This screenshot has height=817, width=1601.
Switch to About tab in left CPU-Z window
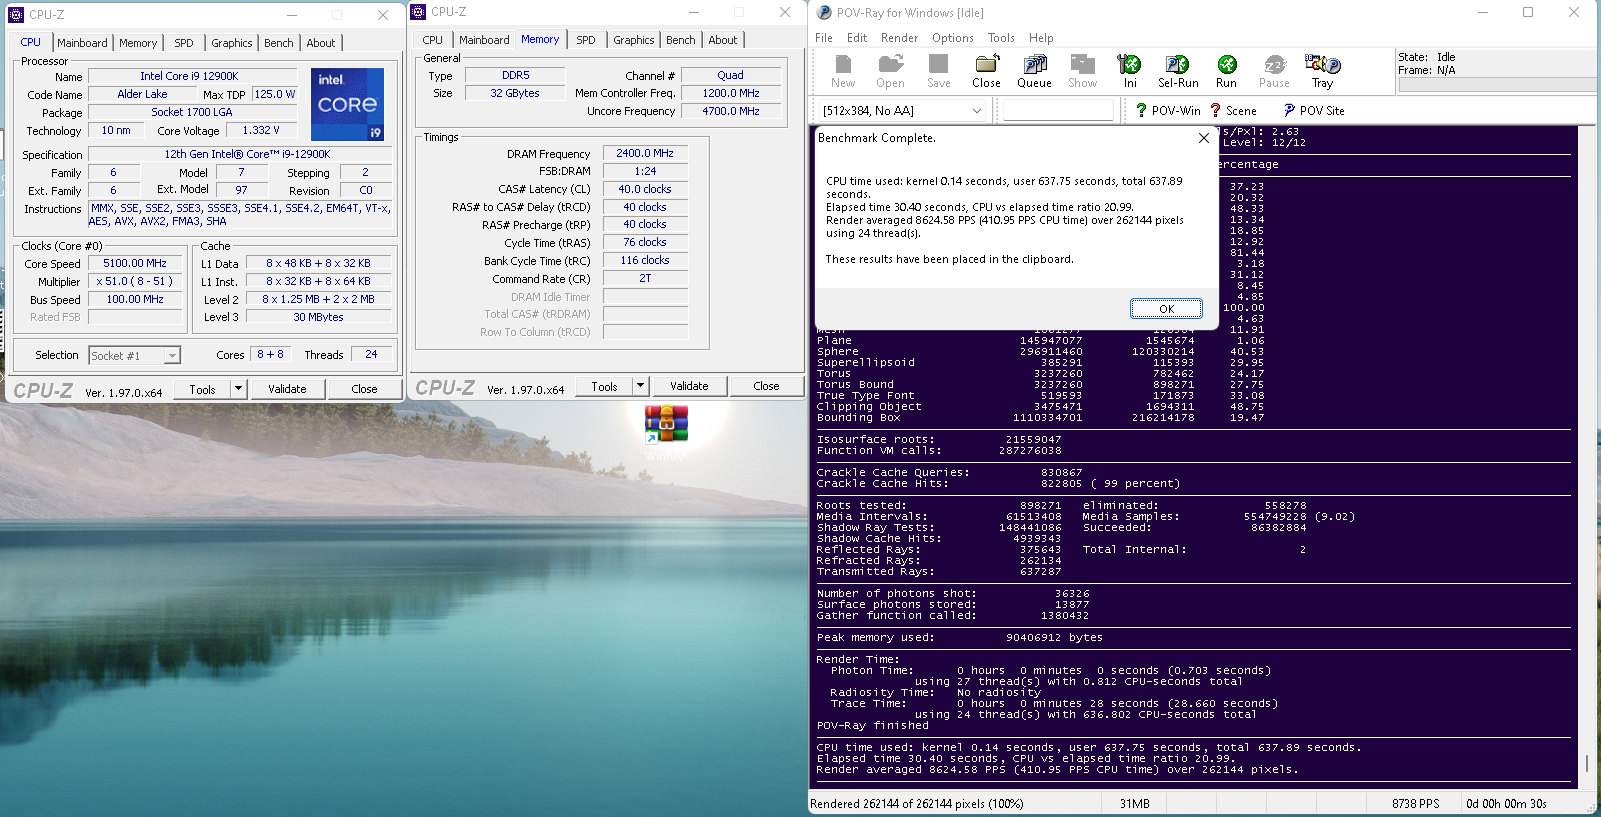coord(321,43)
